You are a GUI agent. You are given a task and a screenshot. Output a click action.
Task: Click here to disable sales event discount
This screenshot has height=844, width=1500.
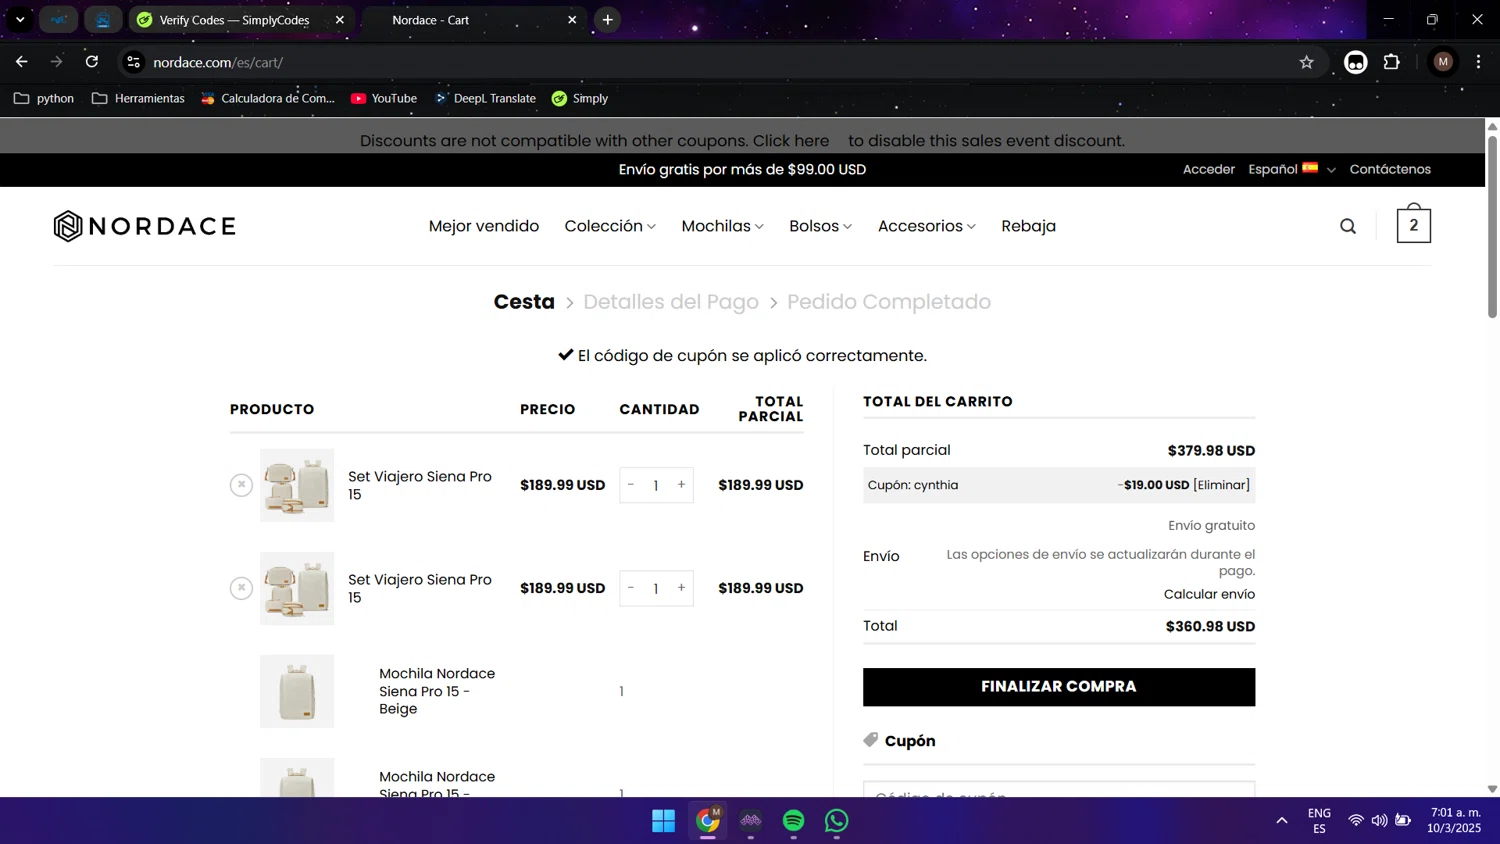(x=791, y=141)
